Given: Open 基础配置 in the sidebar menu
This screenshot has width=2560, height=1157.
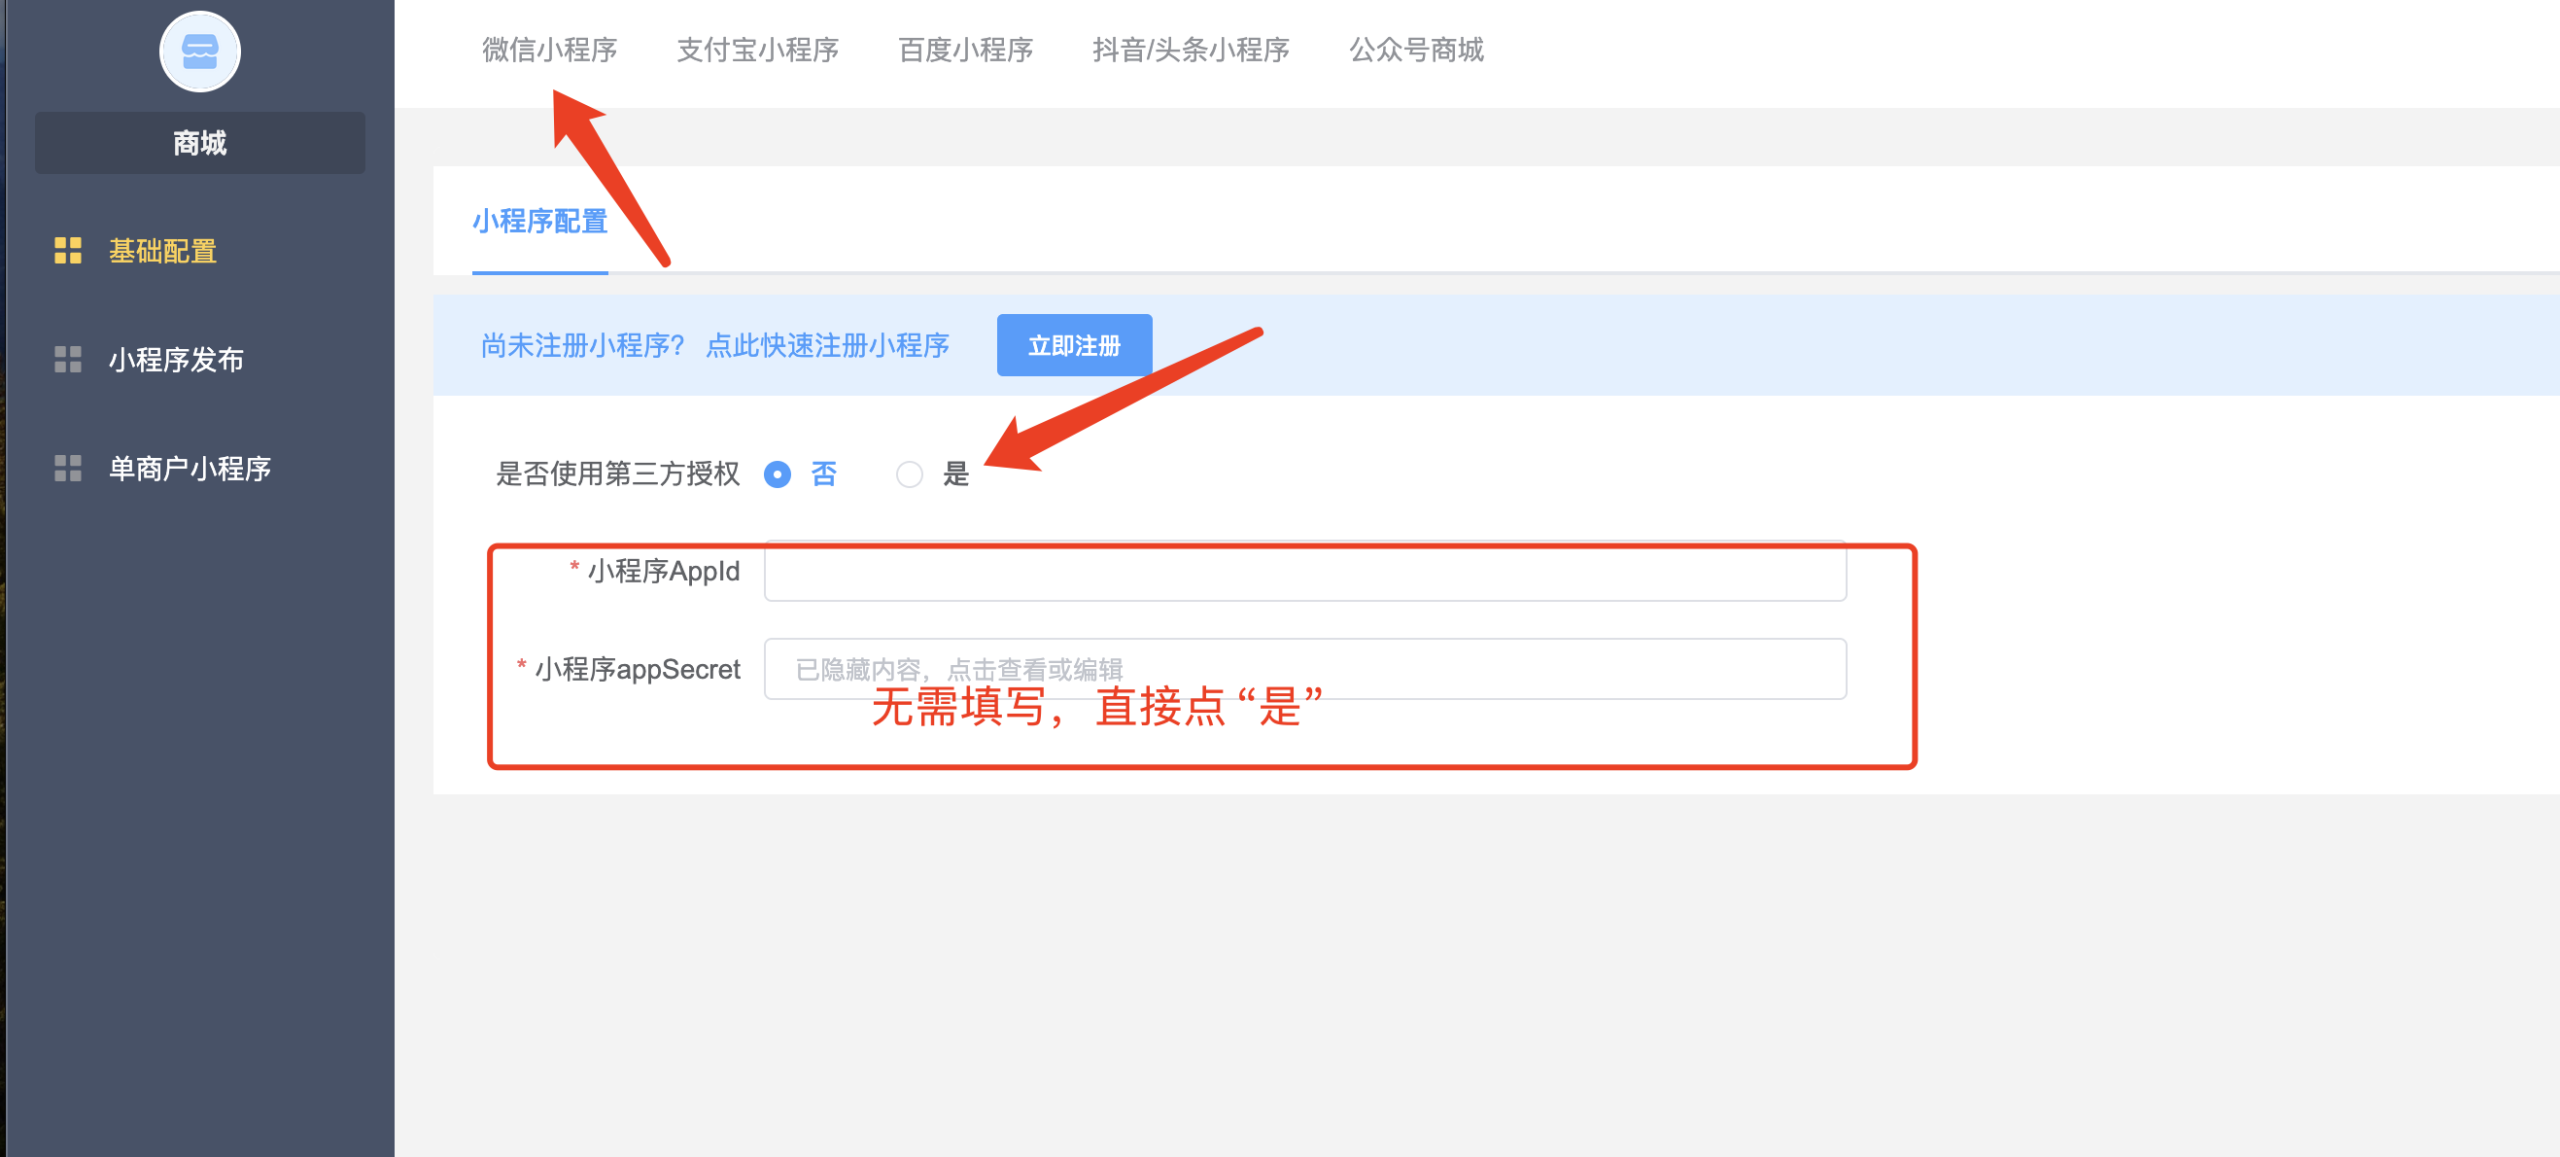Looking at the screenshot, I should pos(163,251).
